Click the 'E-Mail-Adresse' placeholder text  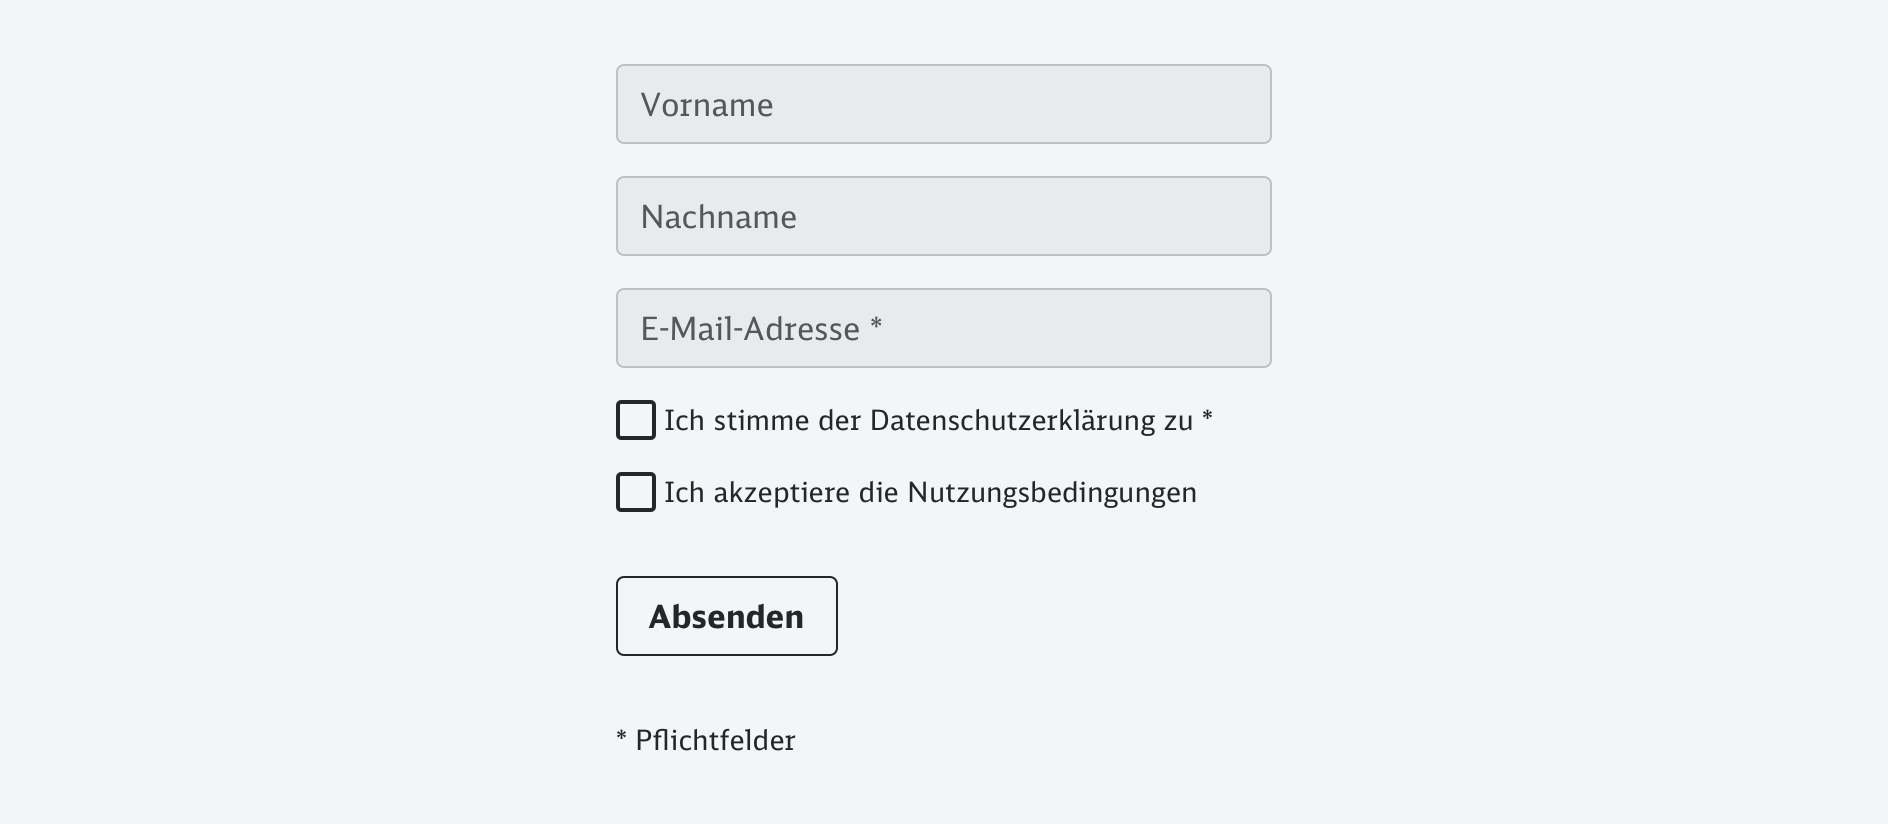(x=750, y=329)
